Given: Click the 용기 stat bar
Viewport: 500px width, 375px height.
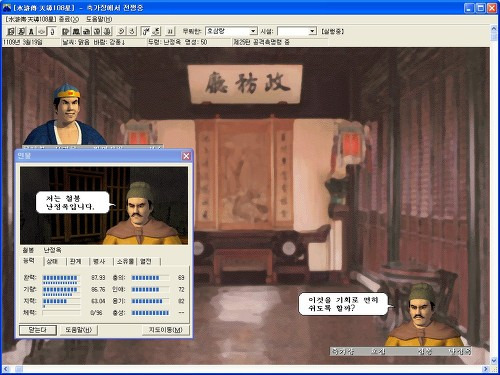Looking at the screenshot, I should click(x=150, y=301).
